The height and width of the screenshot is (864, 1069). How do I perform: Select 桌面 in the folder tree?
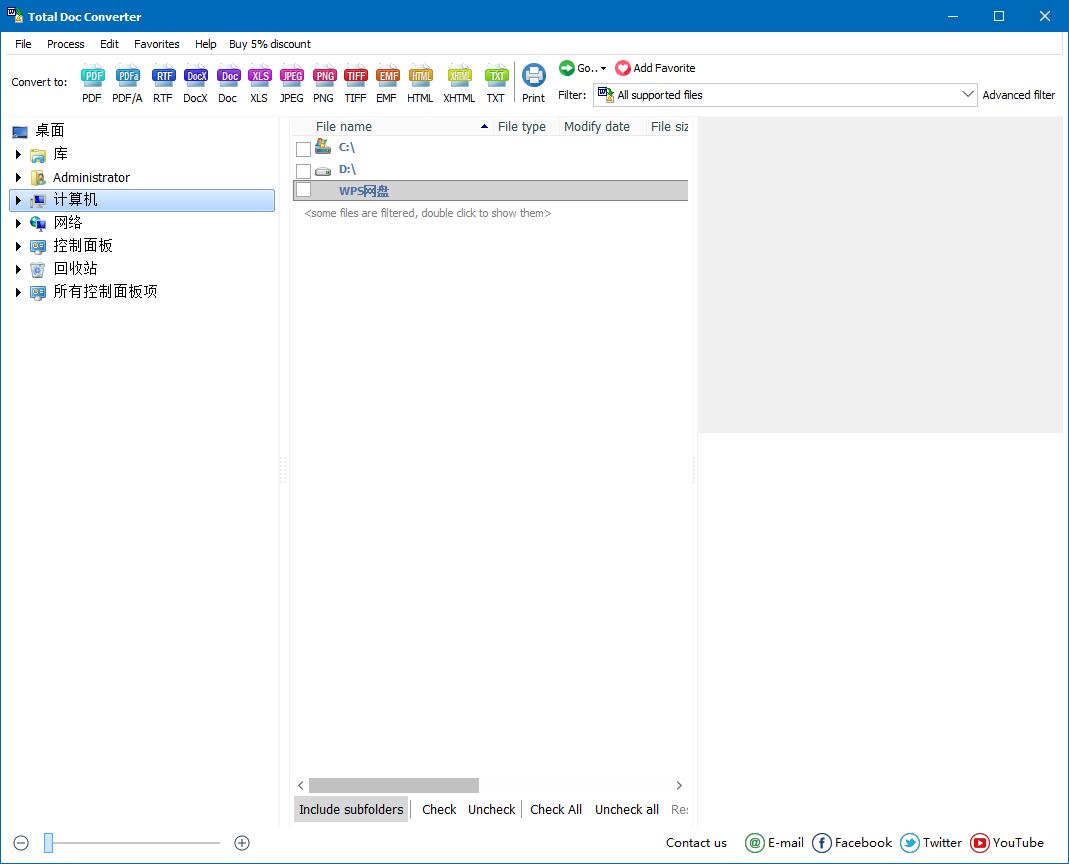tap(50, 130)
